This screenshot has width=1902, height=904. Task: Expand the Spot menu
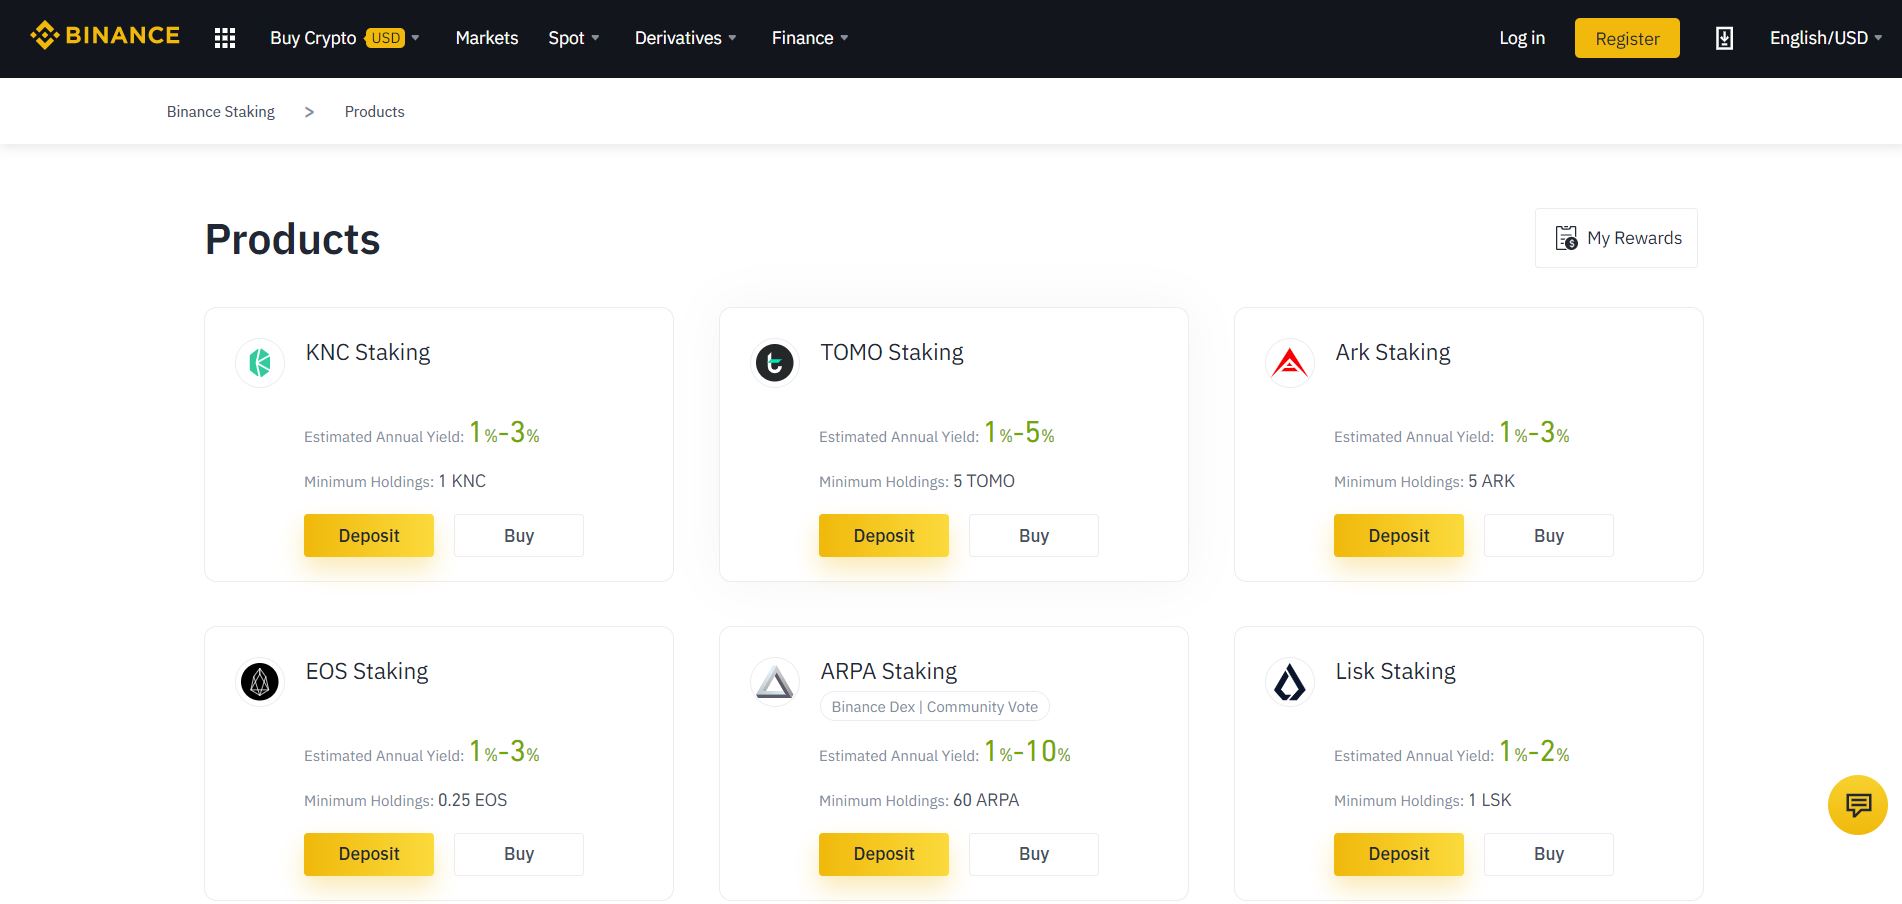pos(574,38)
